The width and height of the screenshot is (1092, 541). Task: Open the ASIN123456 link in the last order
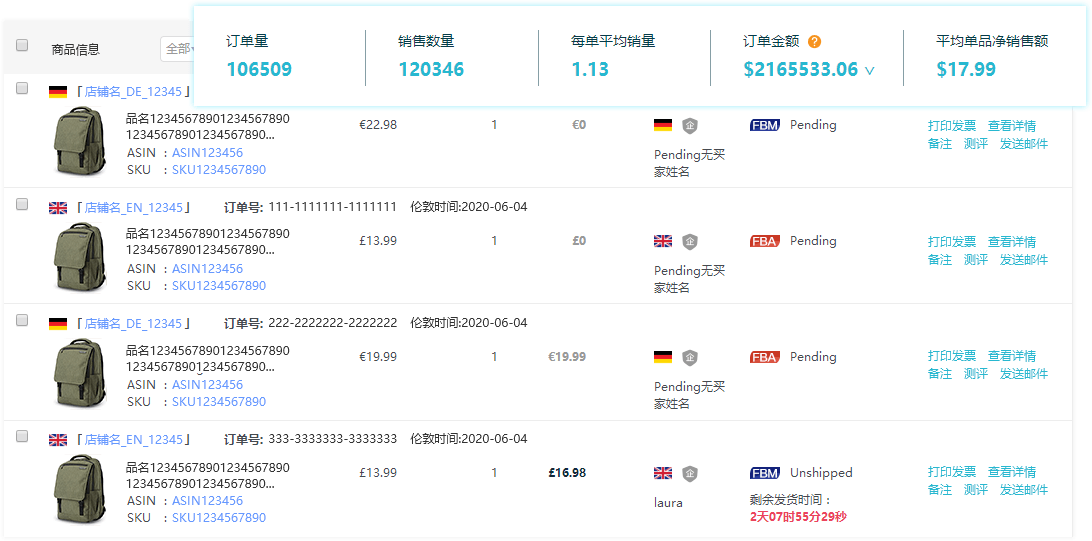click(x=207, y=501)
